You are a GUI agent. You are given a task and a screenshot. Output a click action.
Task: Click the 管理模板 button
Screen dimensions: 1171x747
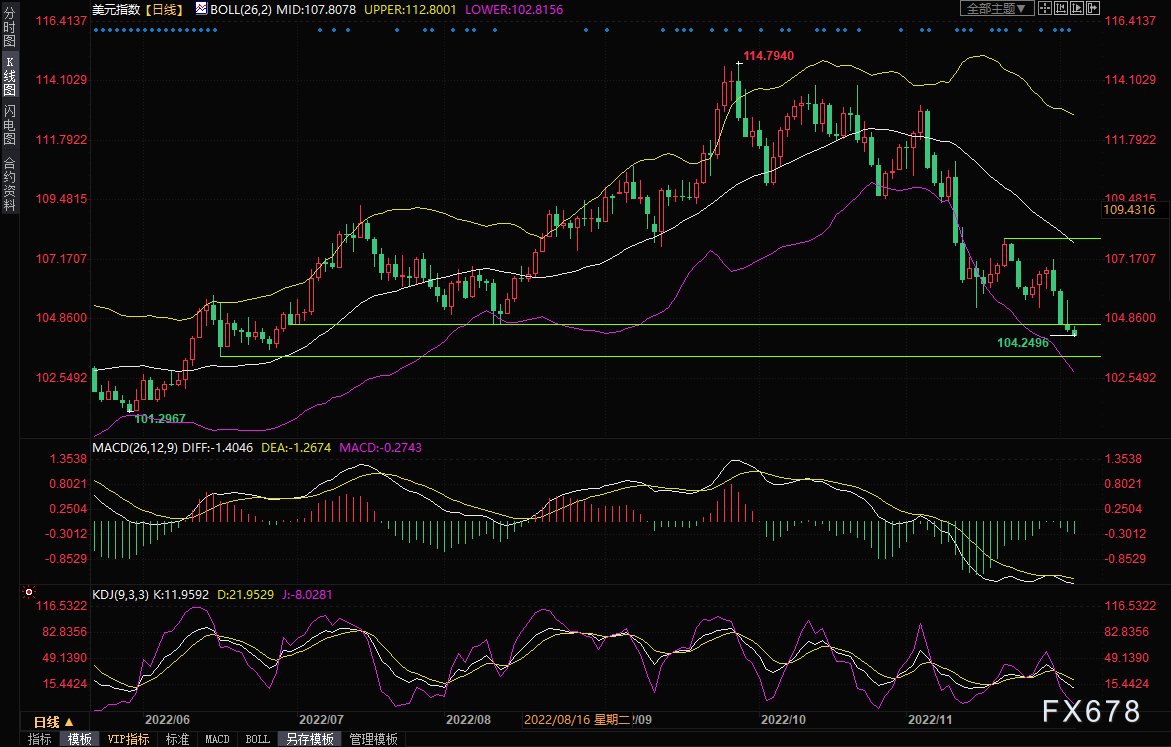click(373, 739)
